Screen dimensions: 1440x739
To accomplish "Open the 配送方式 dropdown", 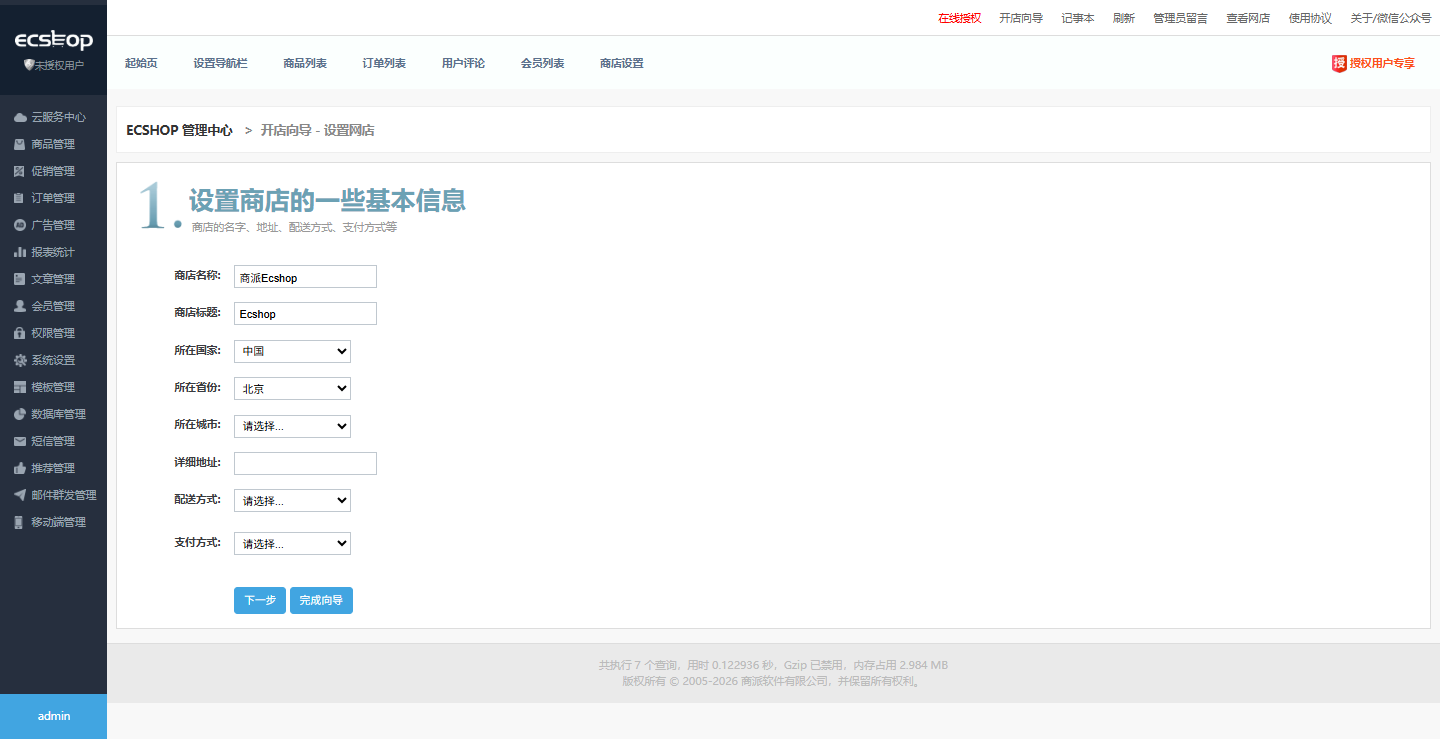I will [x=292, y=500].
